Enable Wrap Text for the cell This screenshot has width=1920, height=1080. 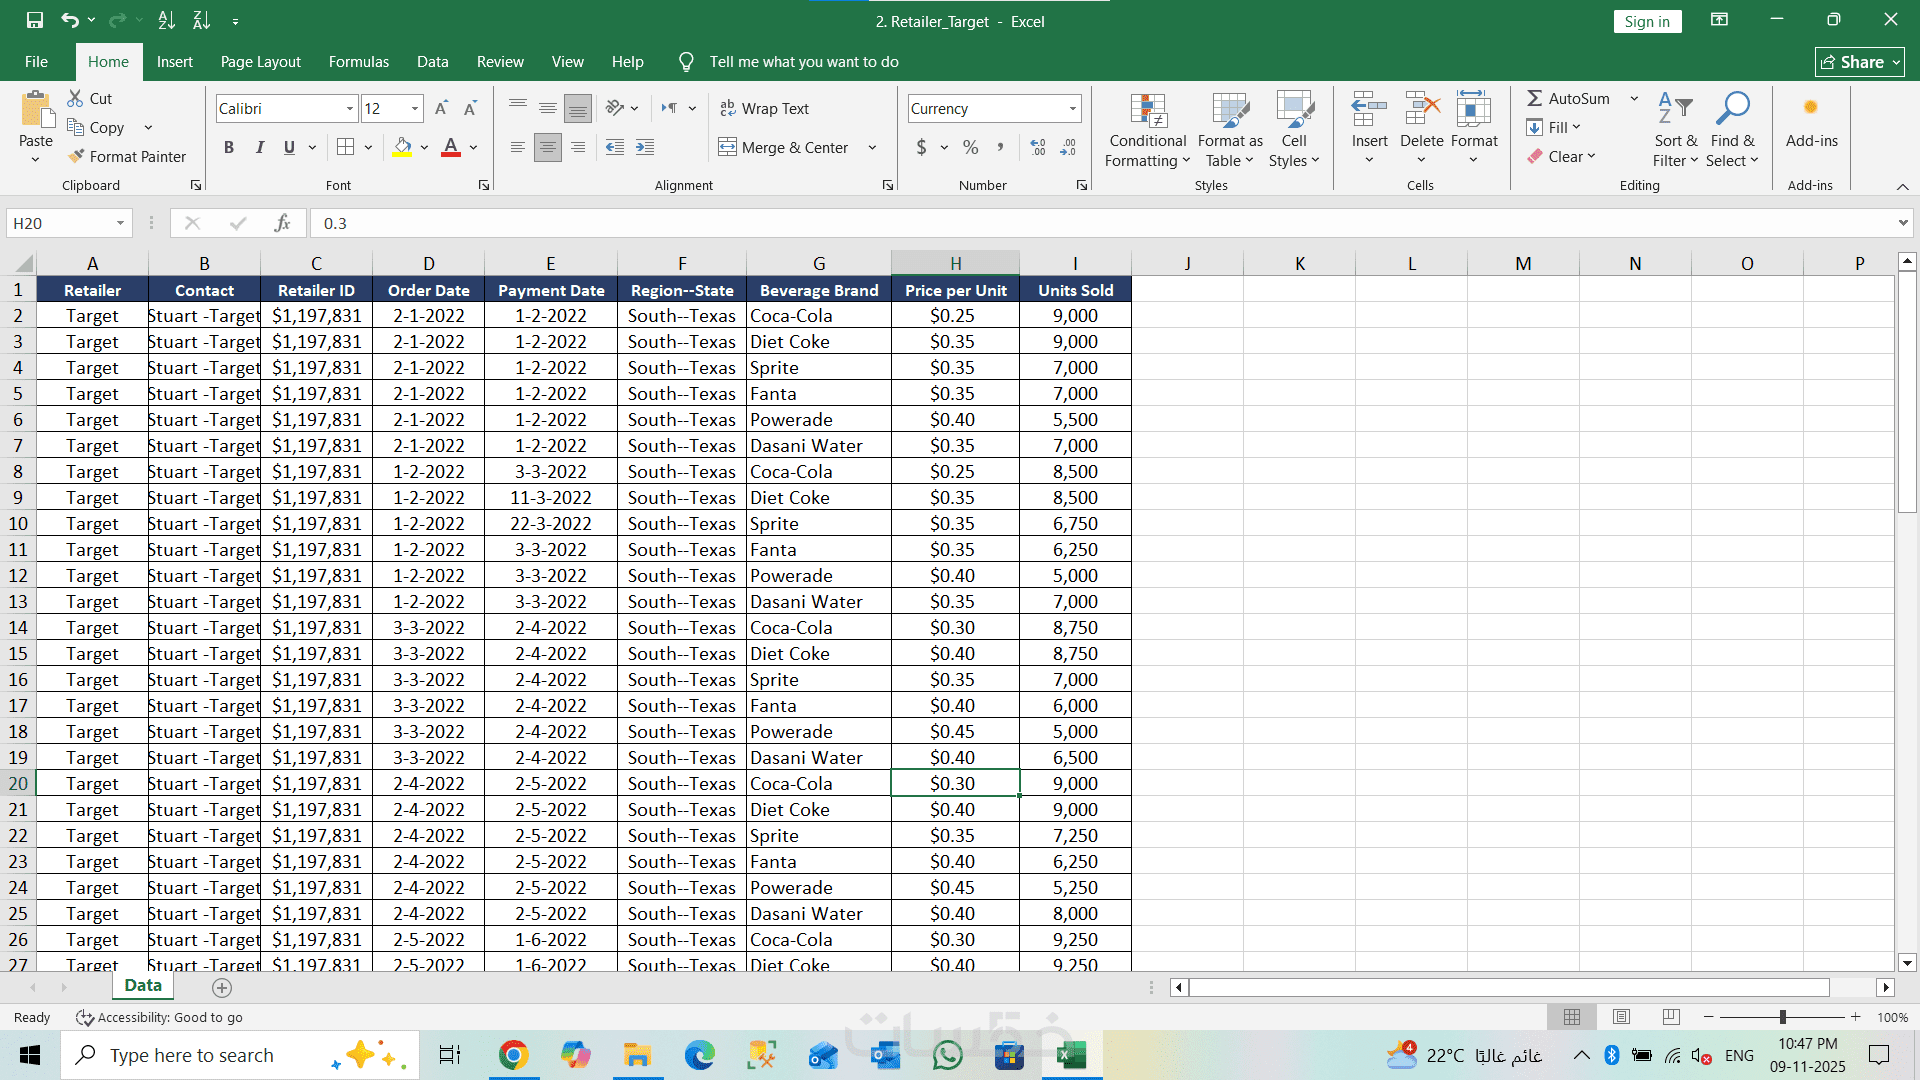764,108
